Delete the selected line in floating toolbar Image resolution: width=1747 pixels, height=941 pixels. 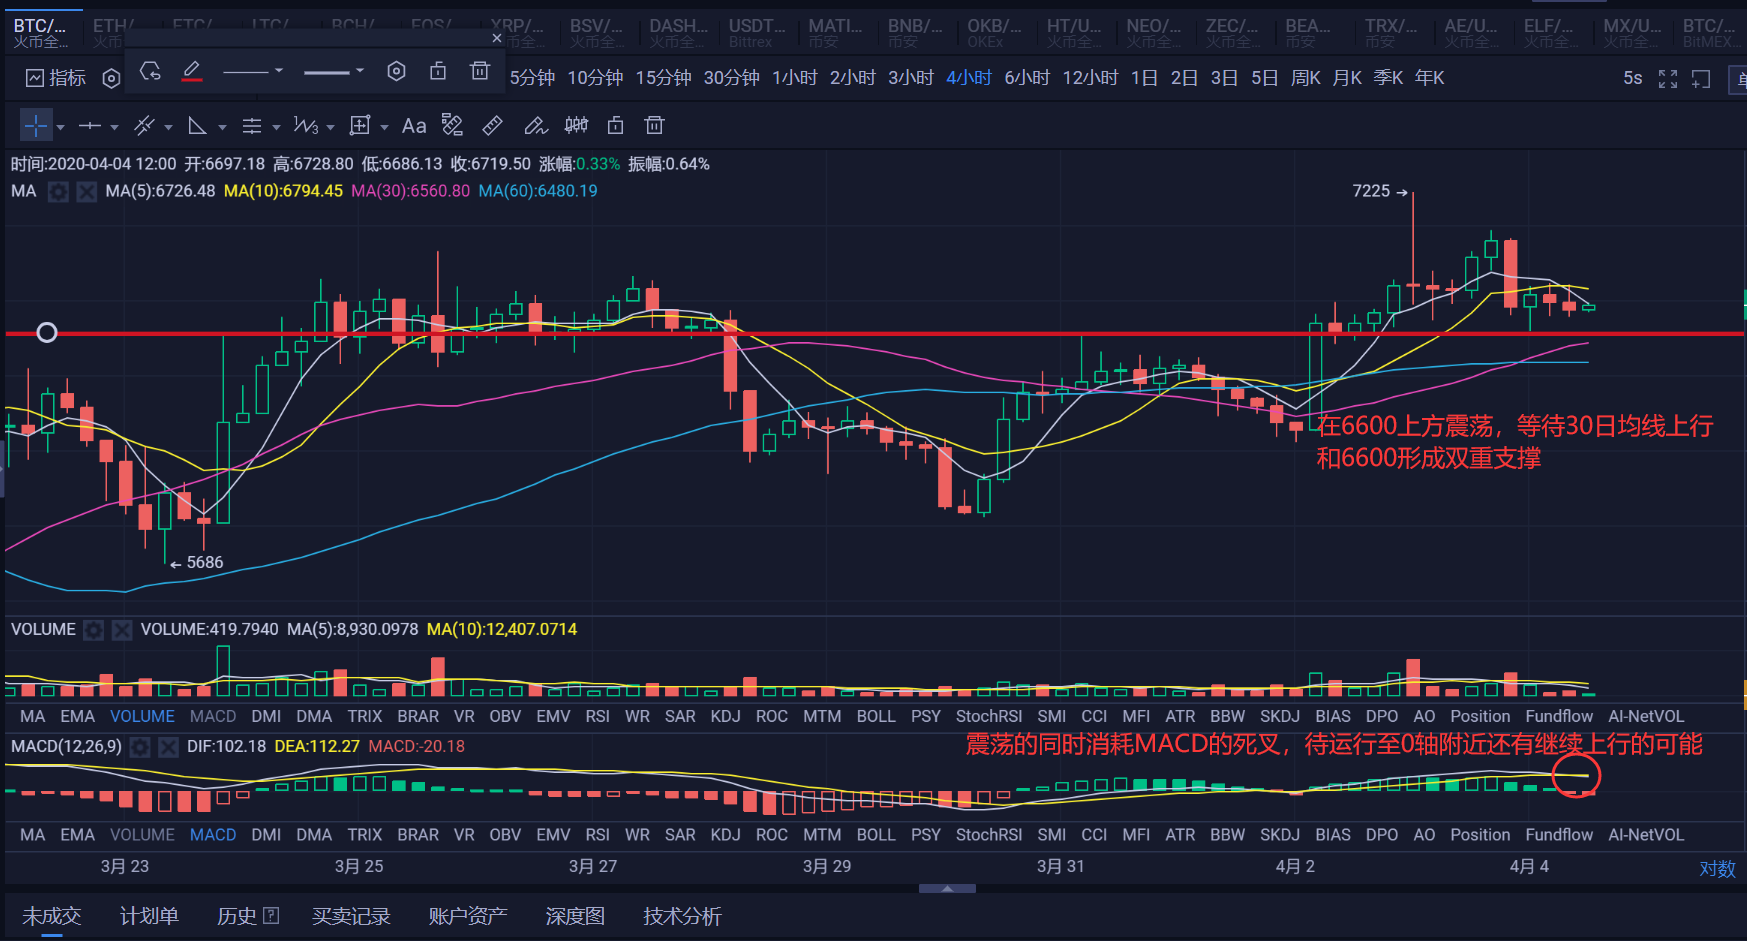click(x=480, y=71)
